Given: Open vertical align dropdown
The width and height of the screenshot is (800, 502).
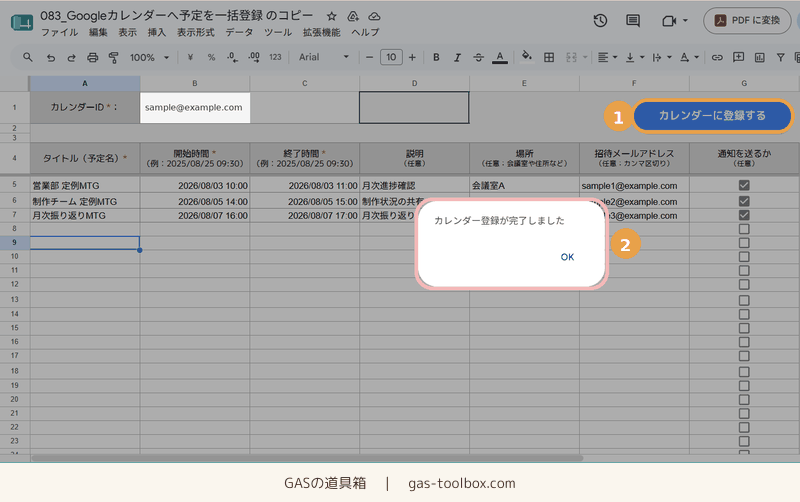Looking at the screenshot, I should click(x=635, y=57).
